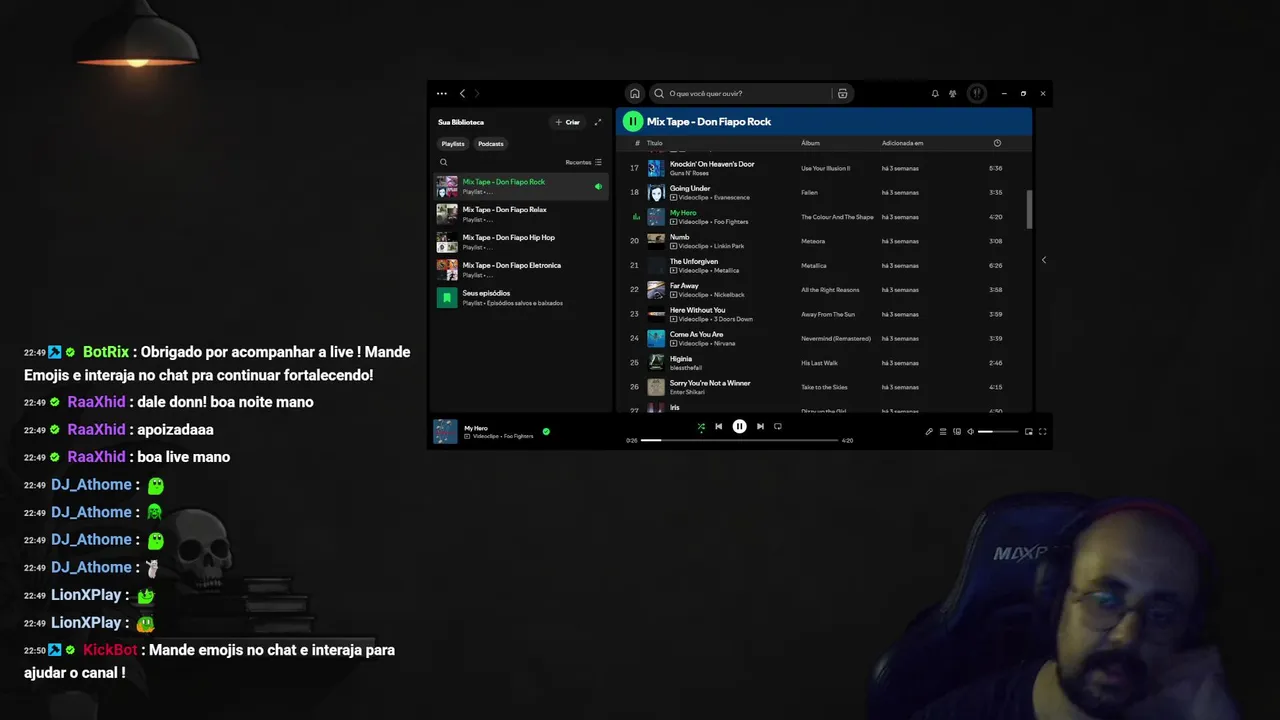Open the notifications bell
Viewport: 1280px width, 720px height.
(x=935, y=94)
